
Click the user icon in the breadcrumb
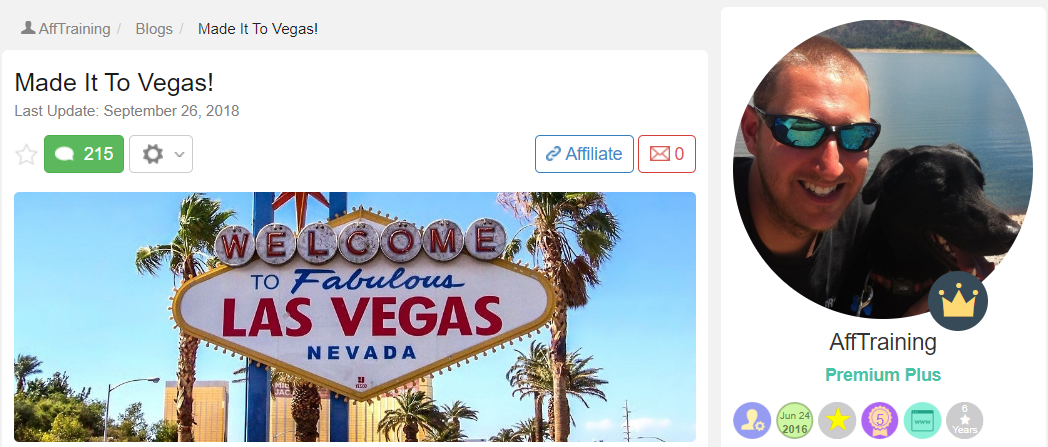coord(28,28)
